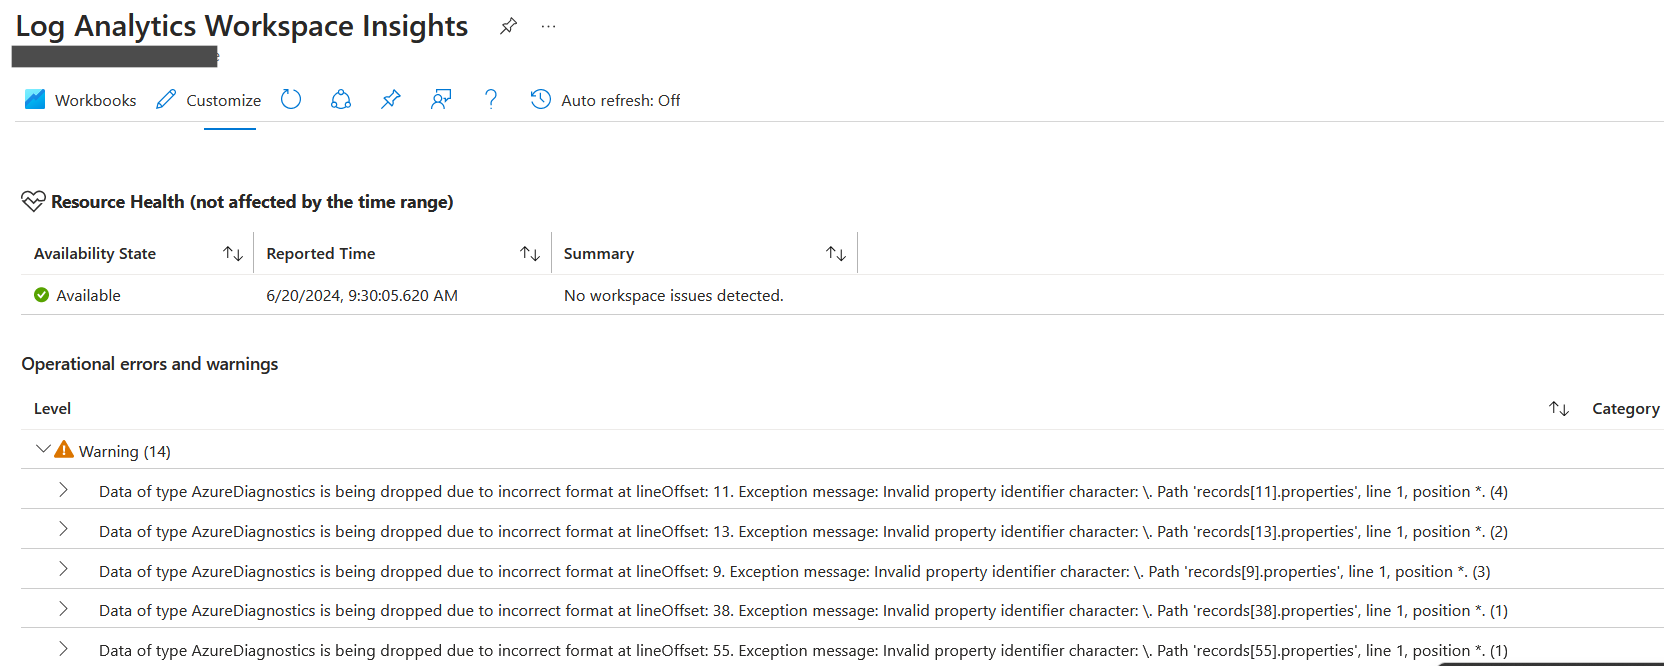Viewport: 1664px width, 666px height.
Task: Click the orange warning triangle icon
Action: tap(64, 450)
